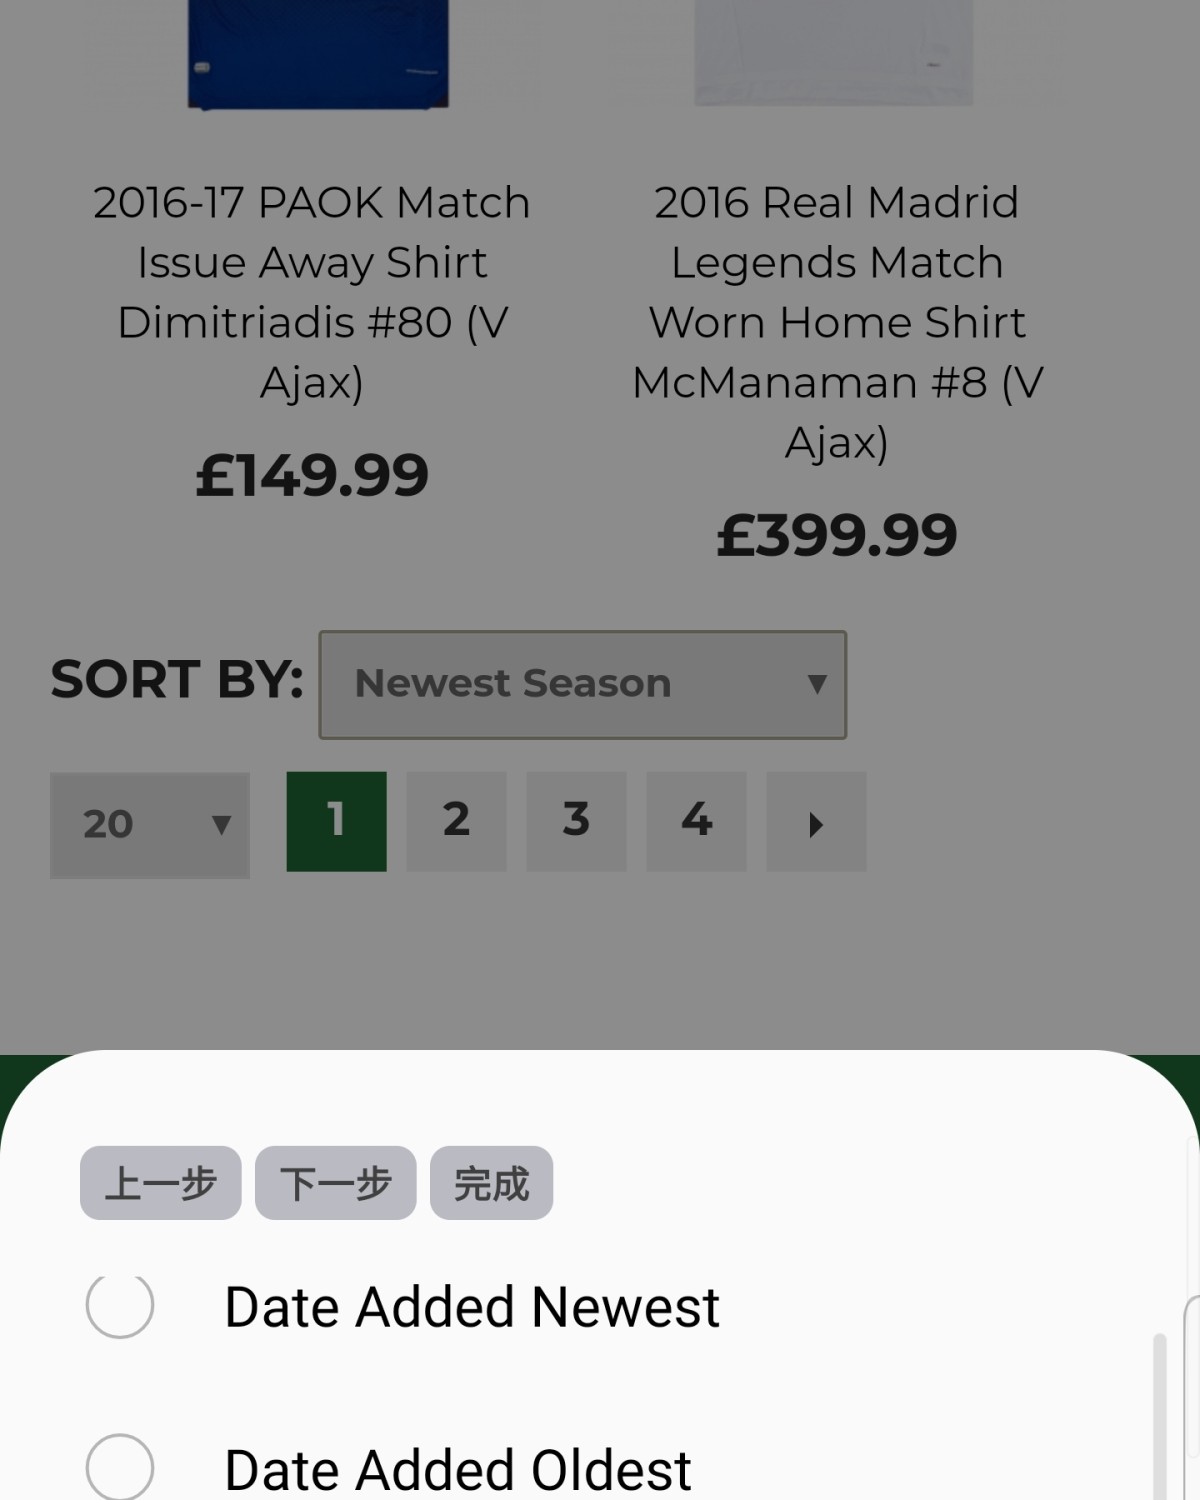Go to page 2
The height and width of the screenshot is (1500, 1200).
[x=456, y=822]
